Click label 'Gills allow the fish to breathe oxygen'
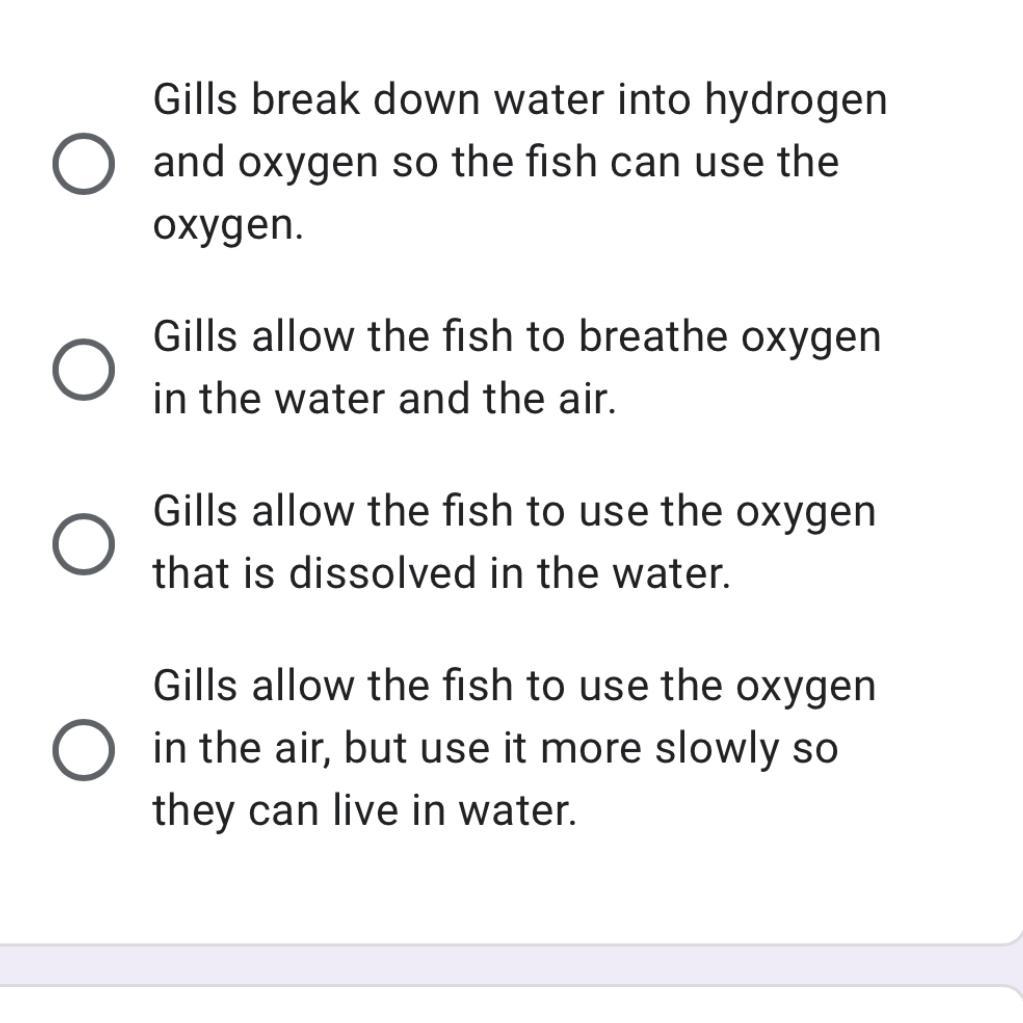1023x1023 pixels. (x=516, y=337)
